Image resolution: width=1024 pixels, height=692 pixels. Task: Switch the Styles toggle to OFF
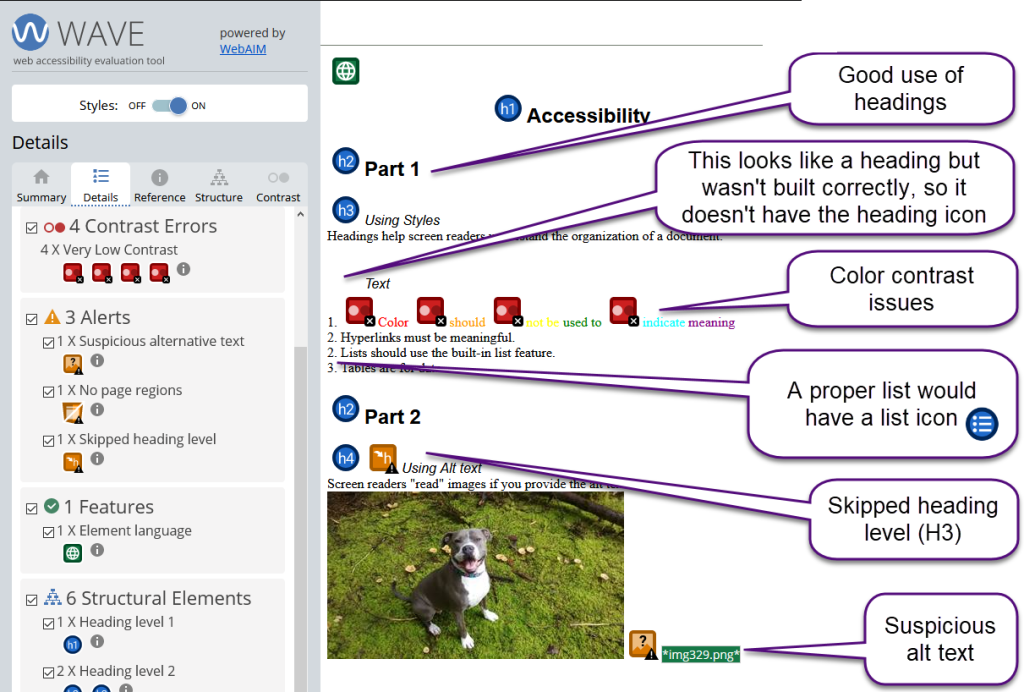(169, 103)
